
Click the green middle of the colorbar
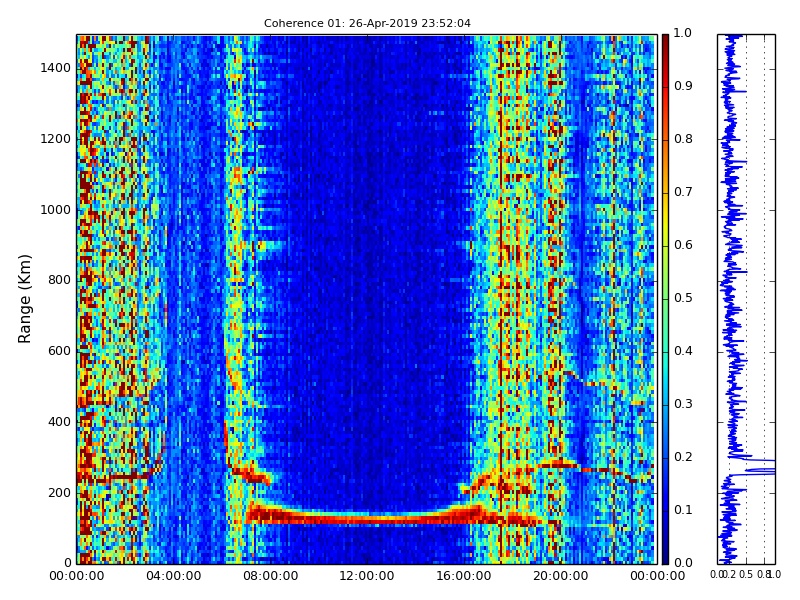point(665,299)
